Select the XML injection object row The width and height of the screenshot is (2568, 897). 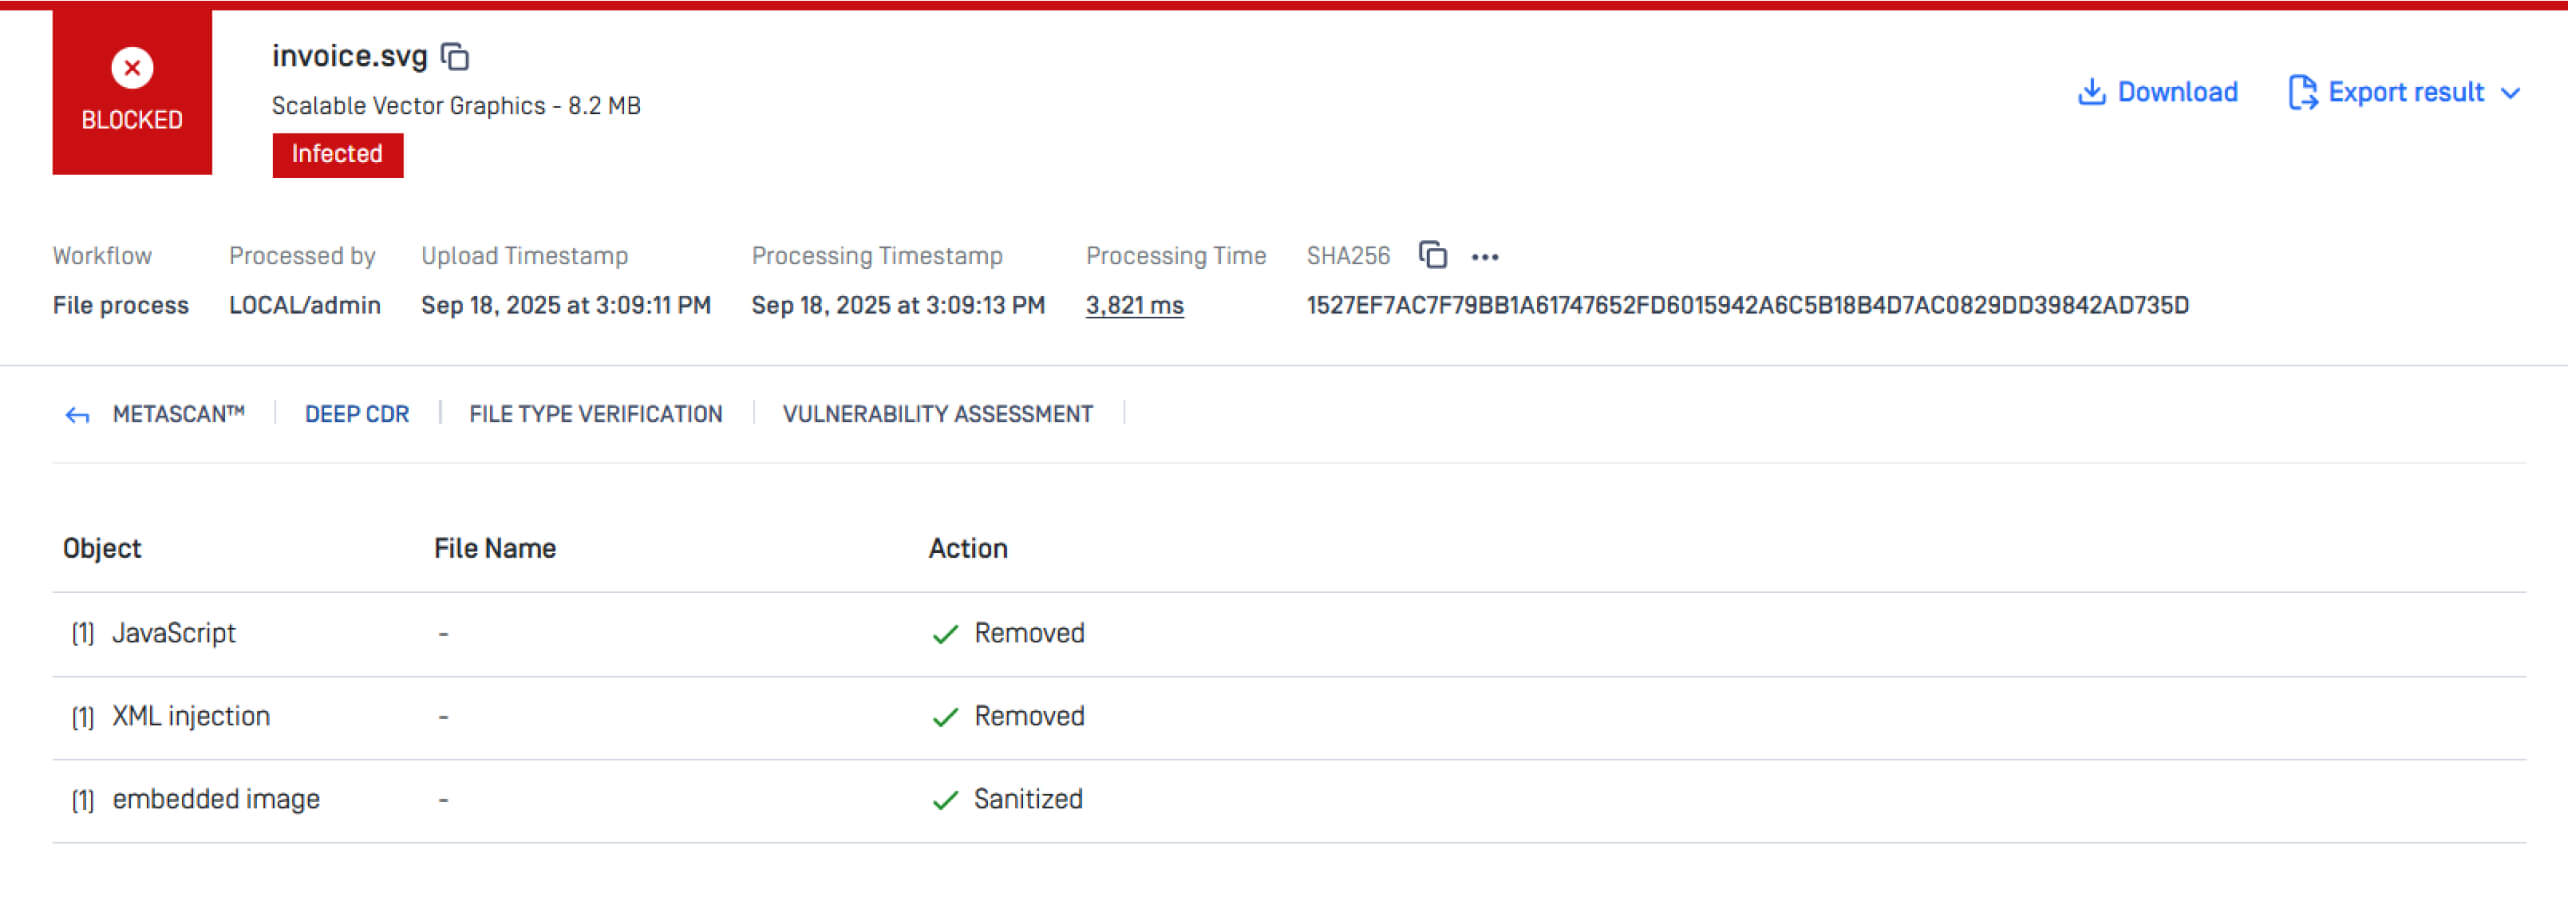190,716
